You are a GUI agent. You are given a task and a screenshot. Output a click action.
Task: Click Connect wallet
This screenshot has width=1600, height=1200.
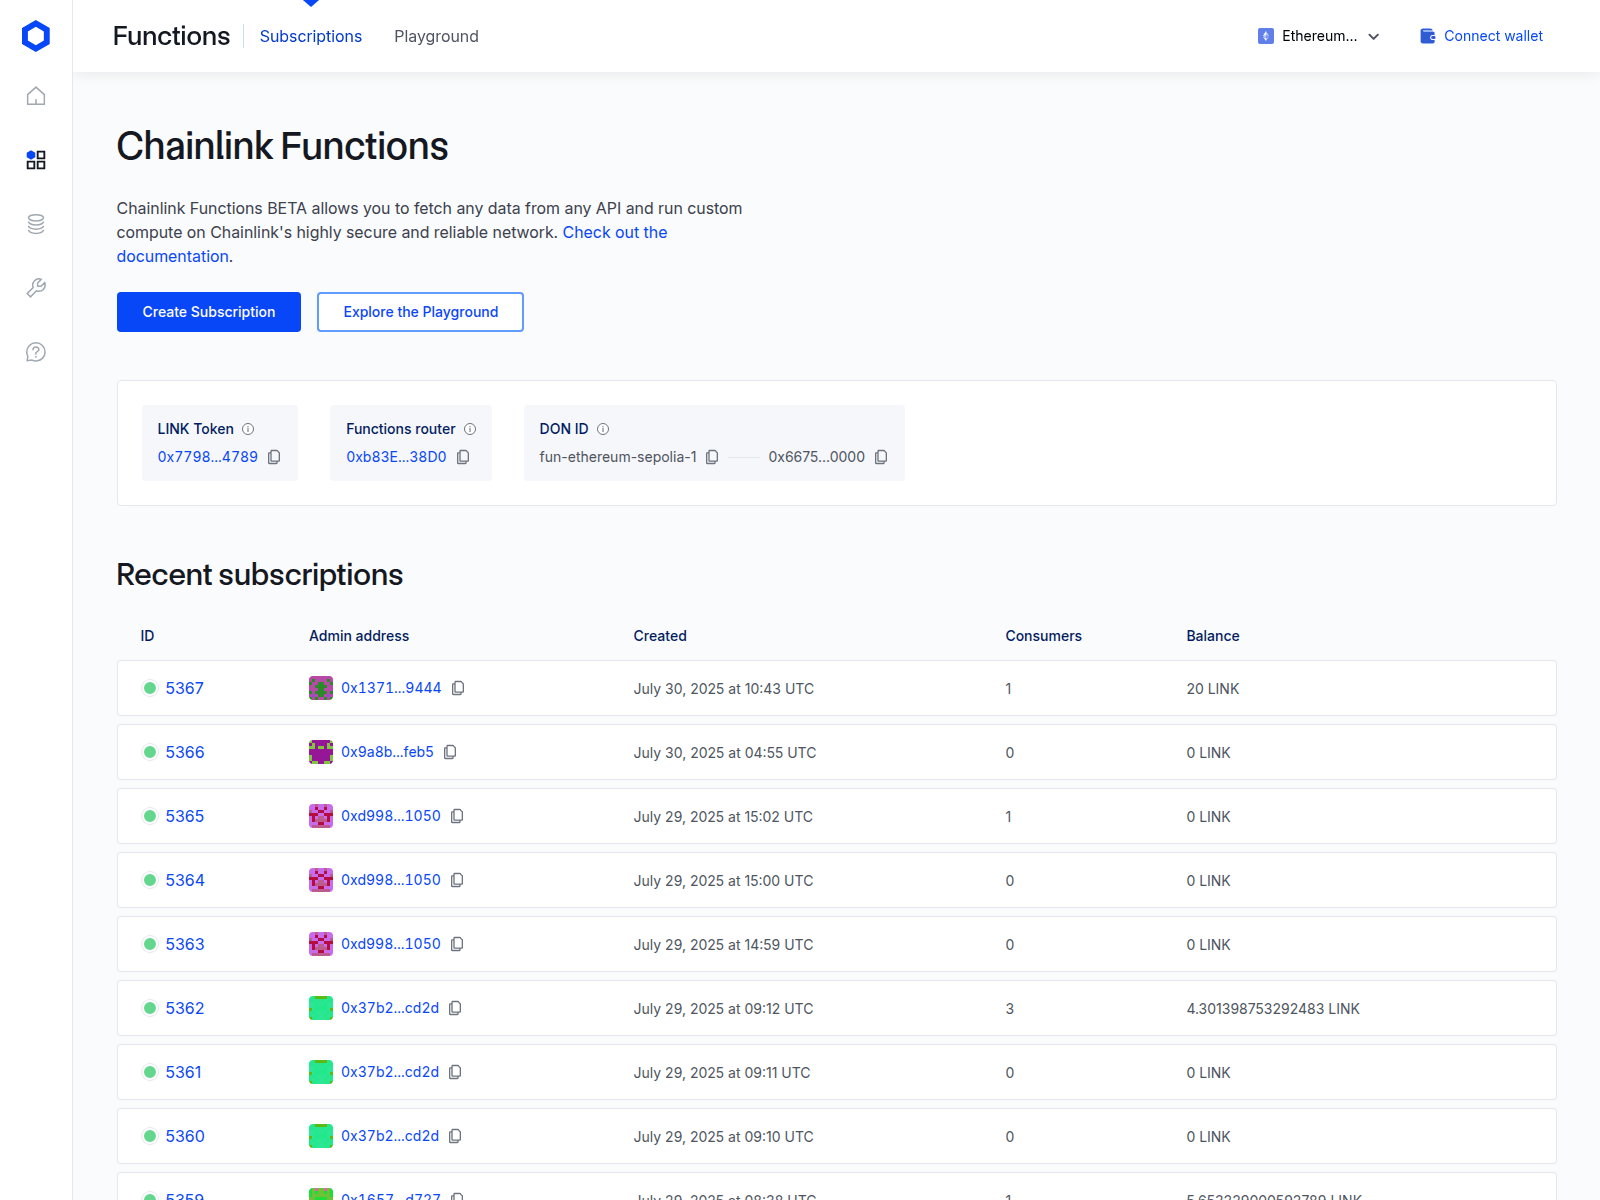click(1493, 36)
